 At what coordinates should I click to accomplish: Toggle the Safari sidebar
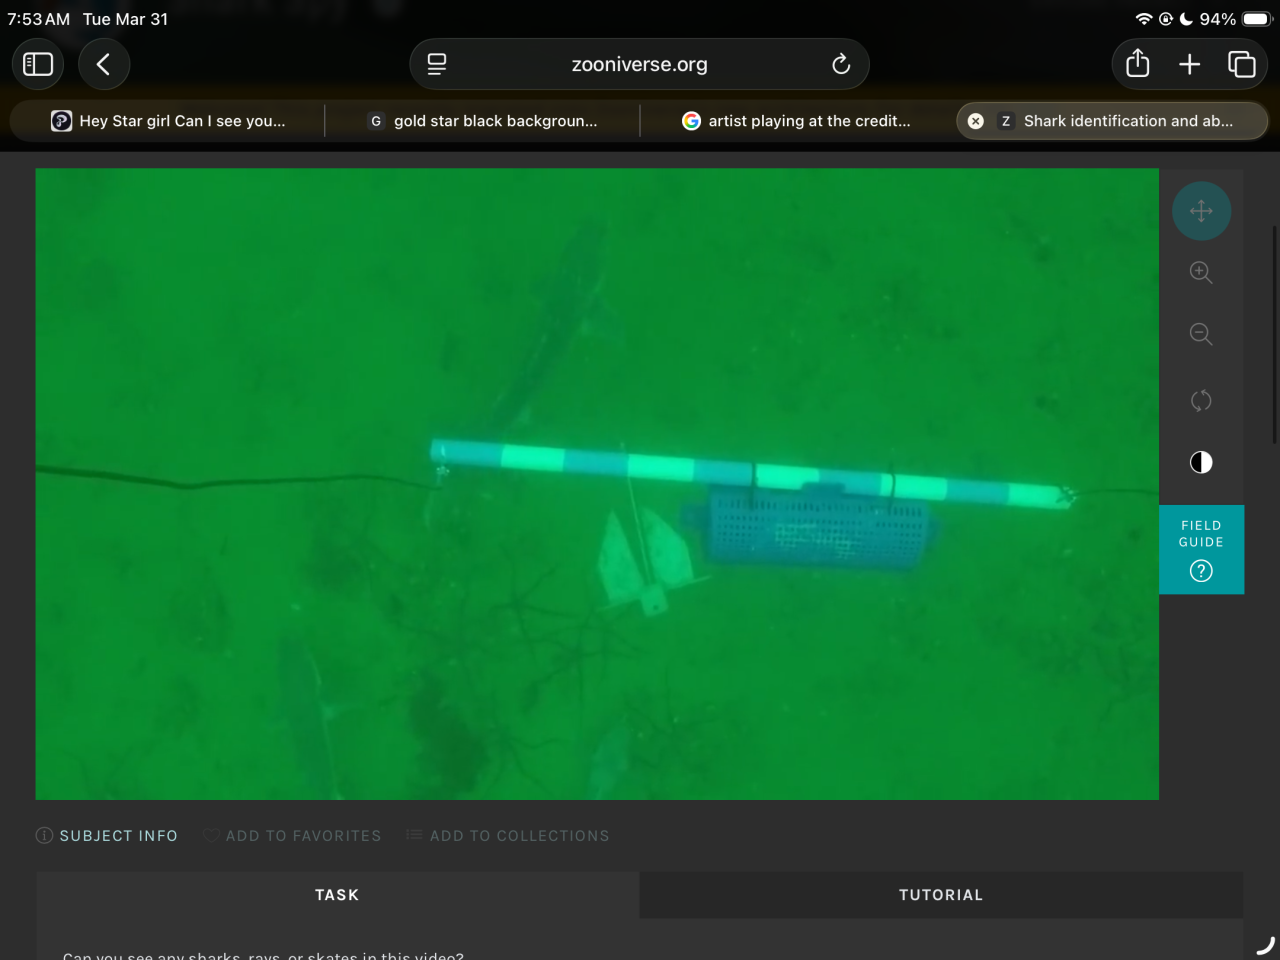[x=38, y=64]
